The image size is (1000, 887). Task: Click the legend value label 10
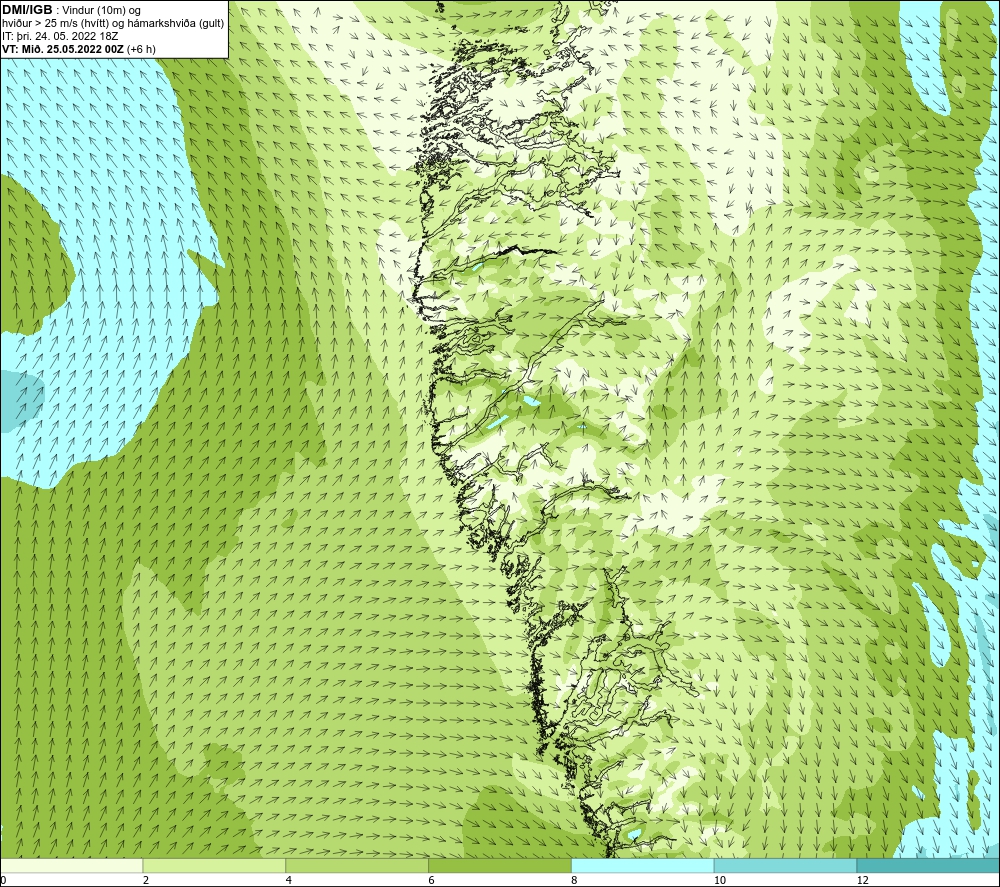(x=719, y=880)
